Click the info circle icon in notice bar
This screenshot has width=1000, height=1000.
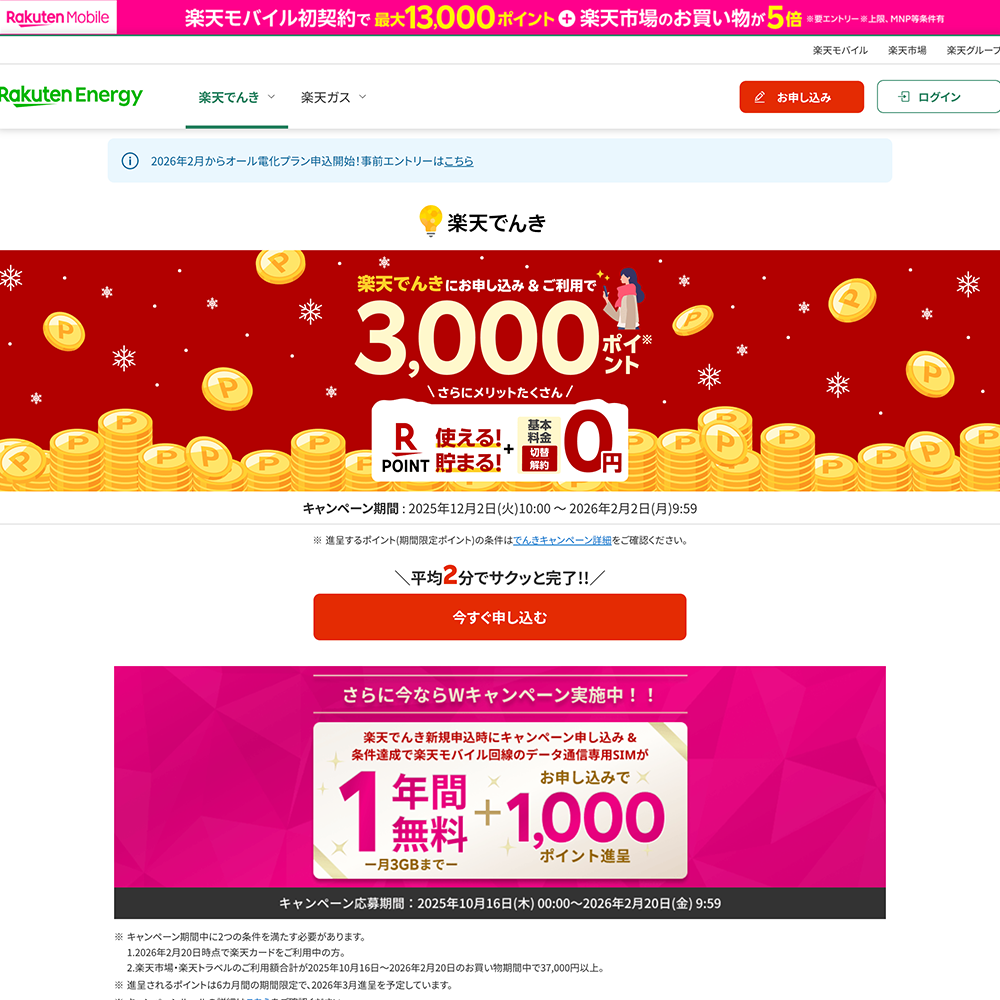pos(130,161)
